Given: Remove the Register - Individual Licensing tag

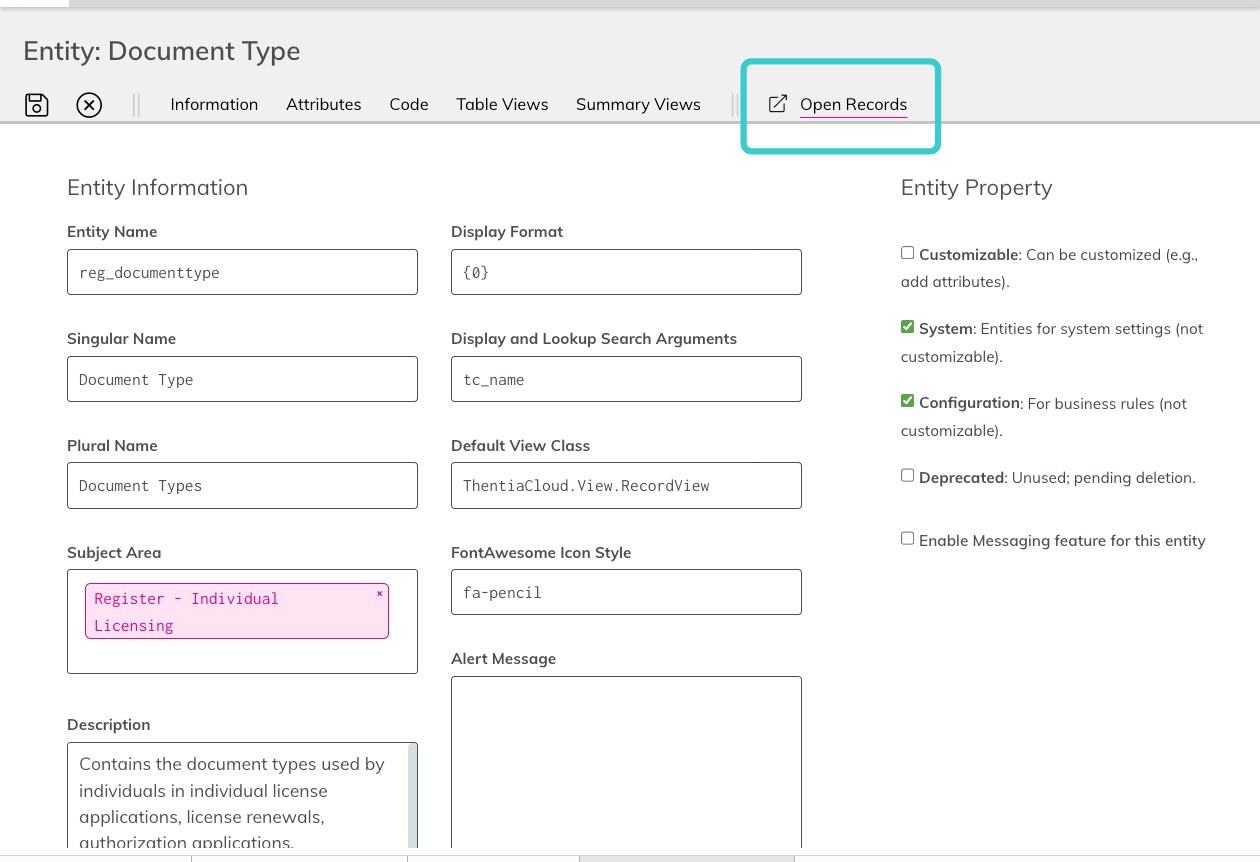Looking at the screenshot, I should tap(379, 594).
